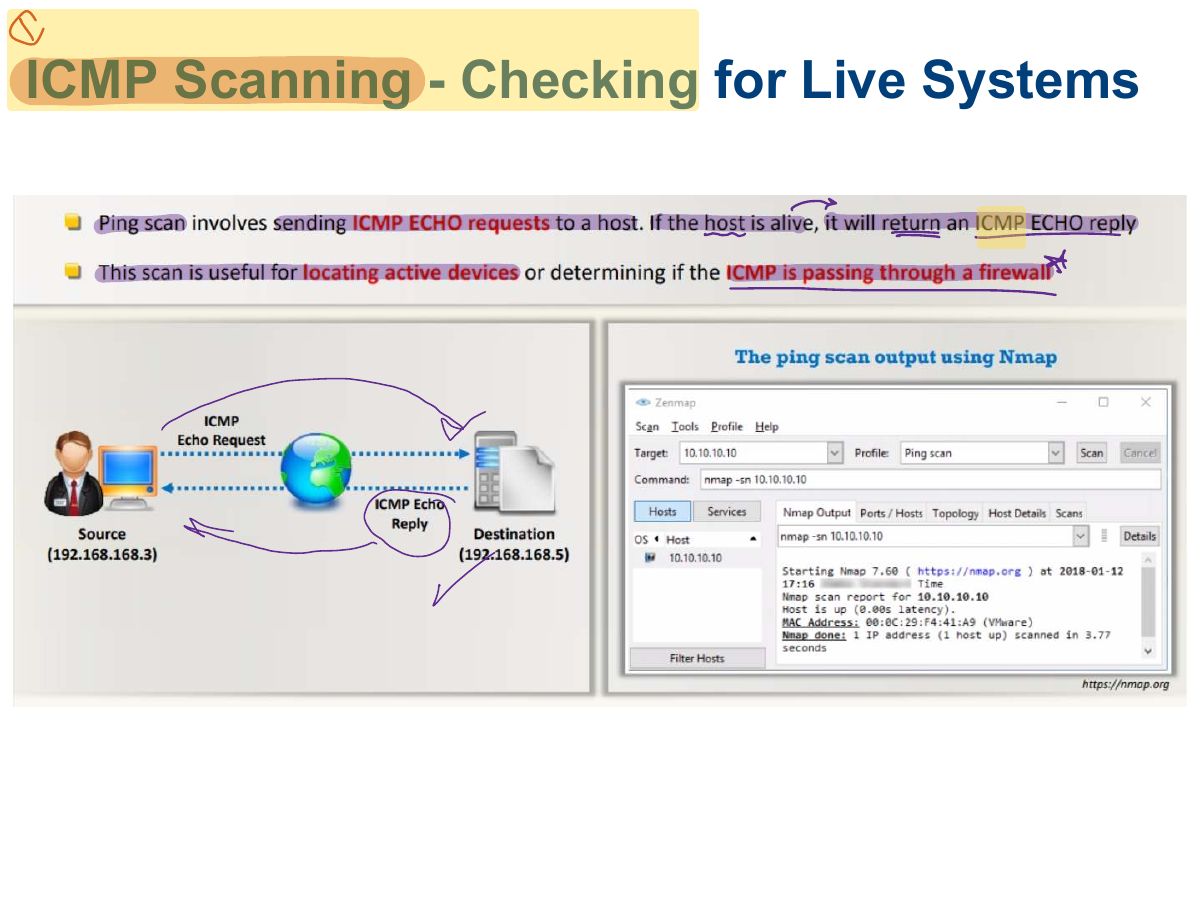
Task: Click the 'ICMP Echo Request' diagram label
Action: 221,430
